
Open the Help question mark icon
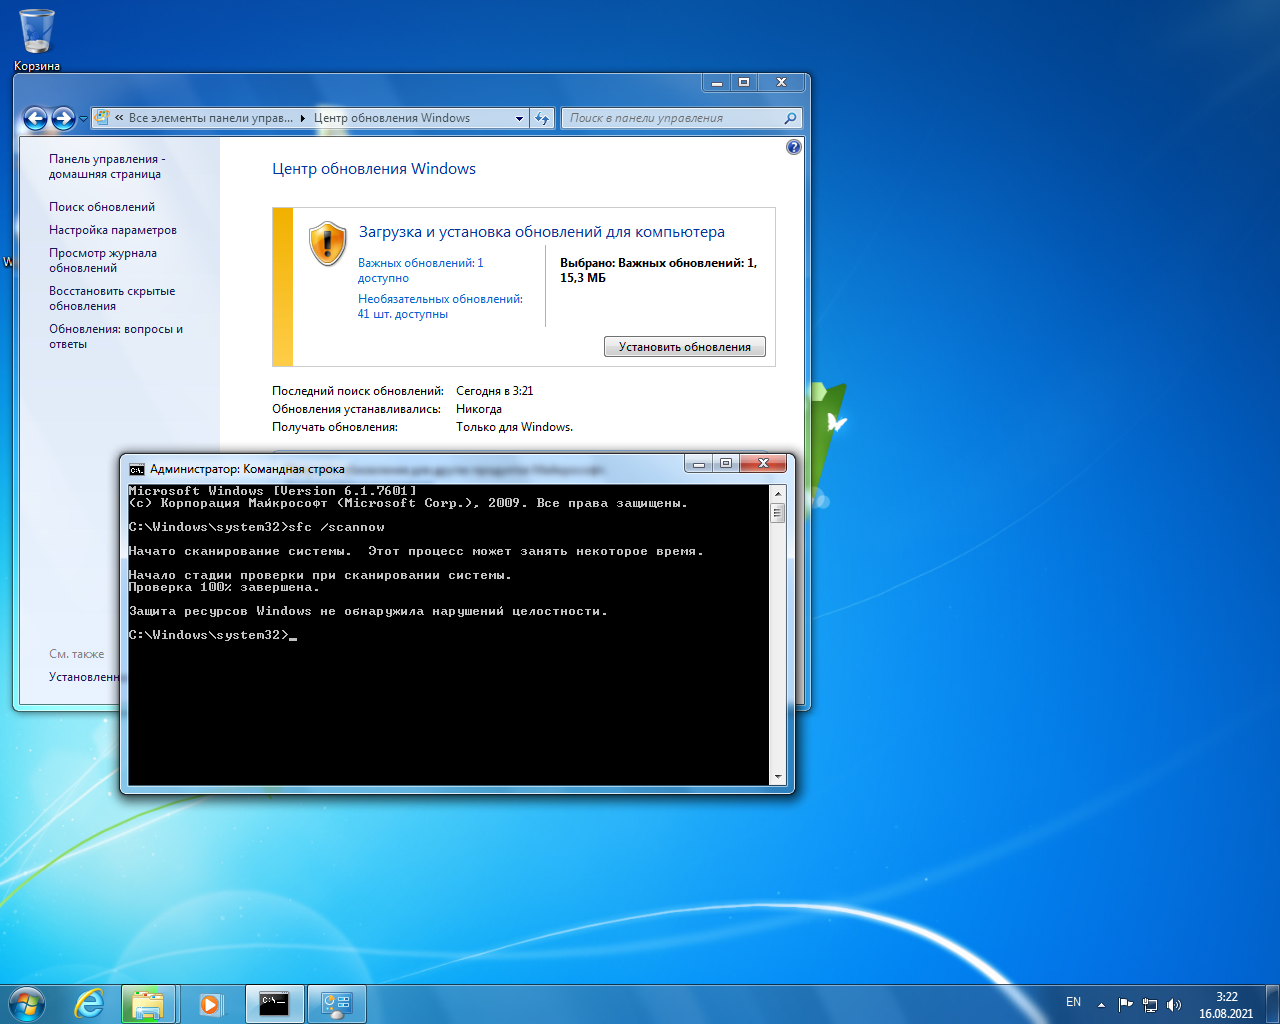click(x=793, y=147)
